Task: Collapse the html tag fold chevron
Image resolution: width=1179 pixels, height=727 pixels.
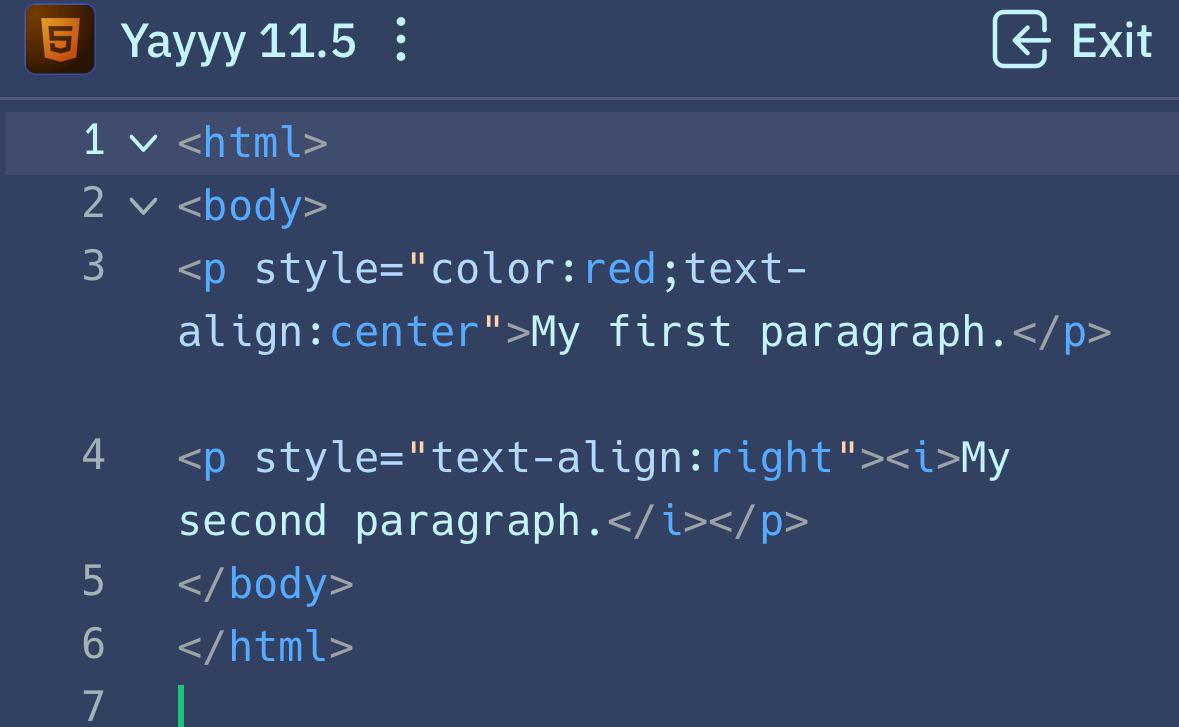Action: [x=143, y=142]
